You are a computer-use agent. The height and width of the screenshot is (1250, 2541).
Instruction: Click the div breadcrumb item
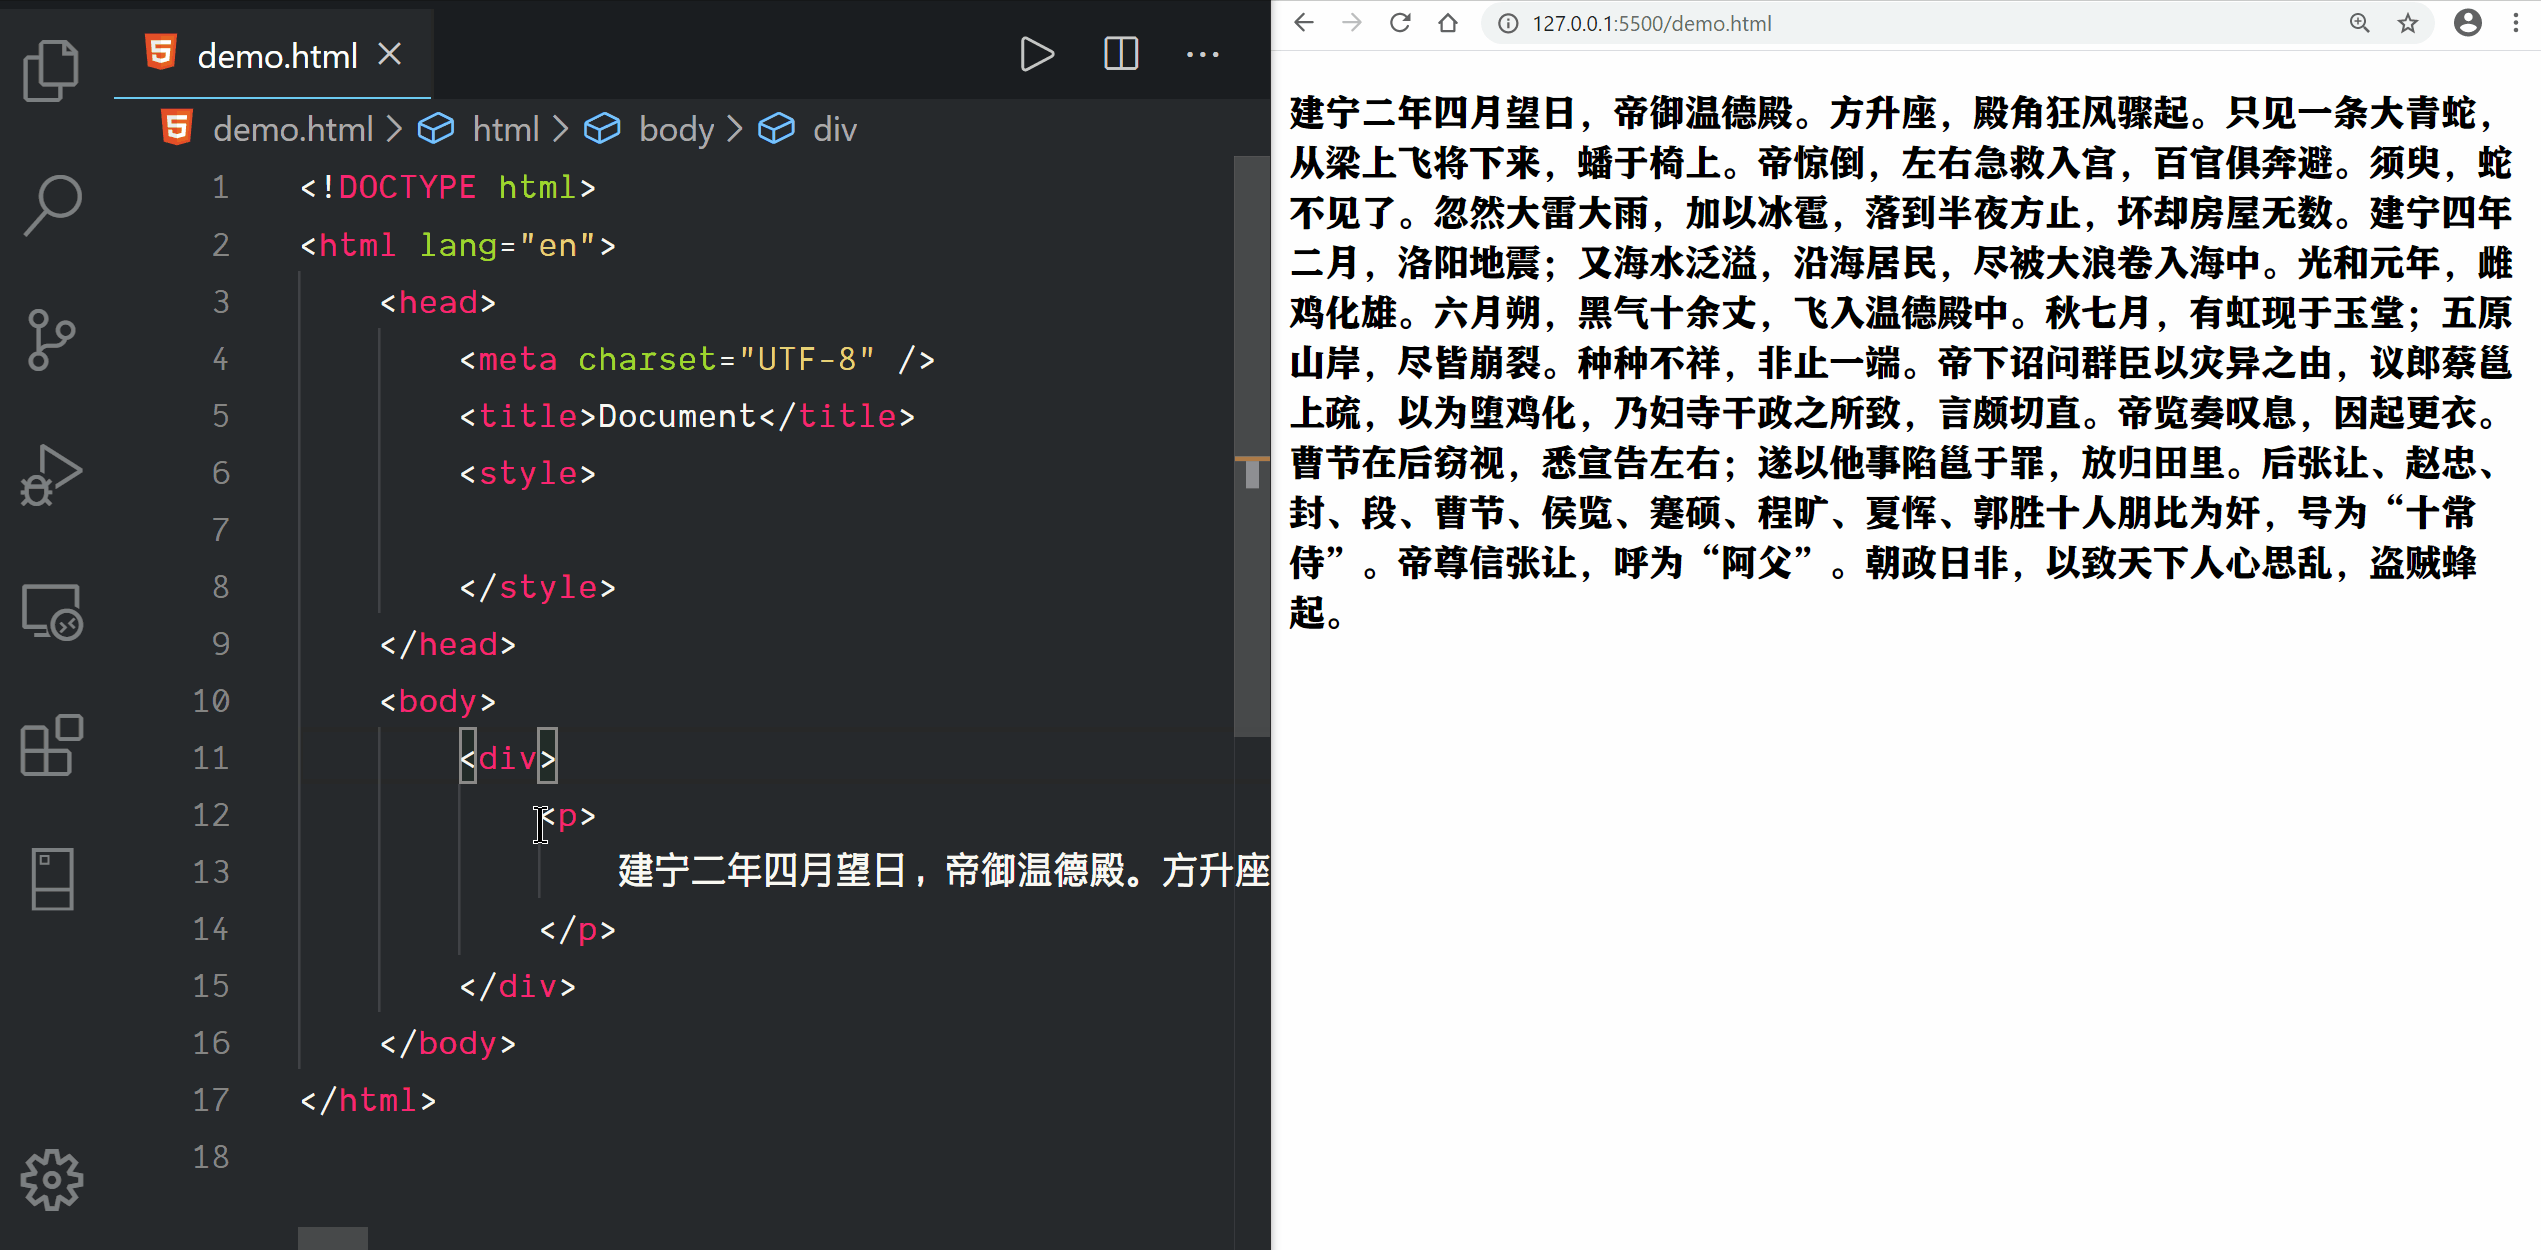click(x=834, y=129)
